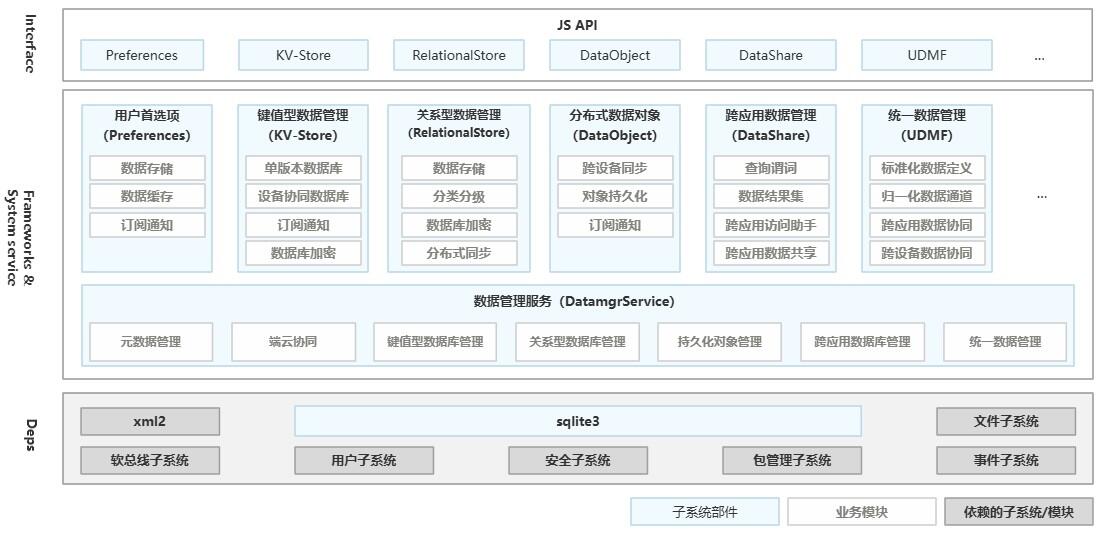Click the 单版本数据库 module box
1099x533 pixels.
pos(303,168)
